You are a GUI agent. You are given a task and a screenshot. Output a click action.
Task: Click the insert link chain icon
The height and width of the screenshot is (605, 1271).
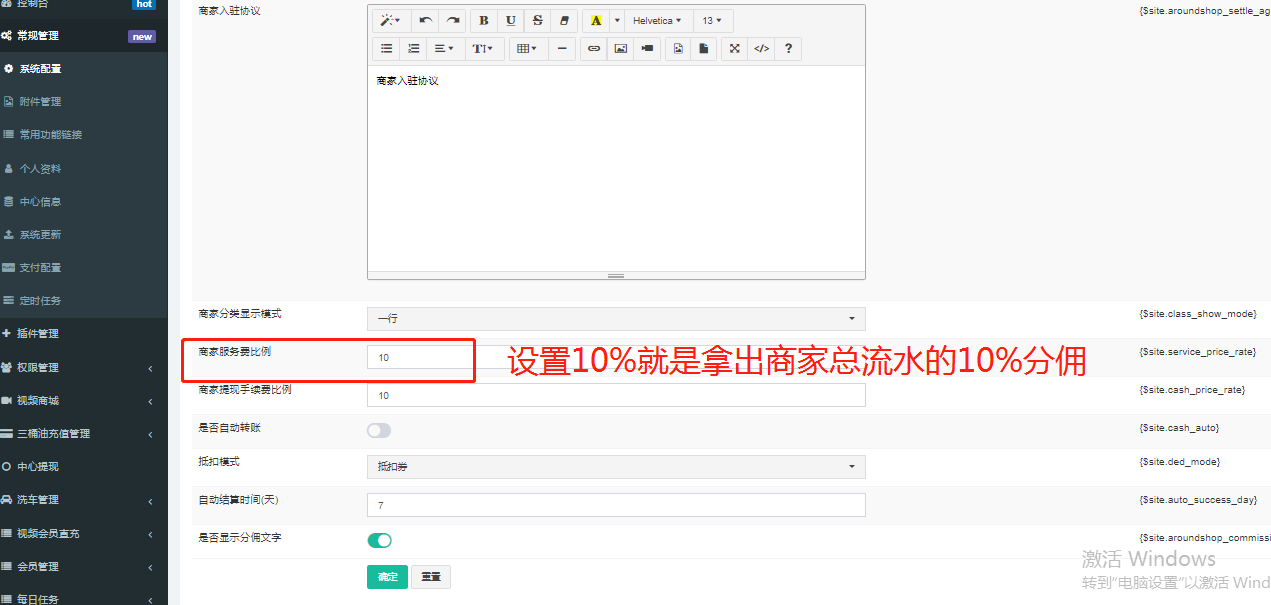(x=594, y=48)
